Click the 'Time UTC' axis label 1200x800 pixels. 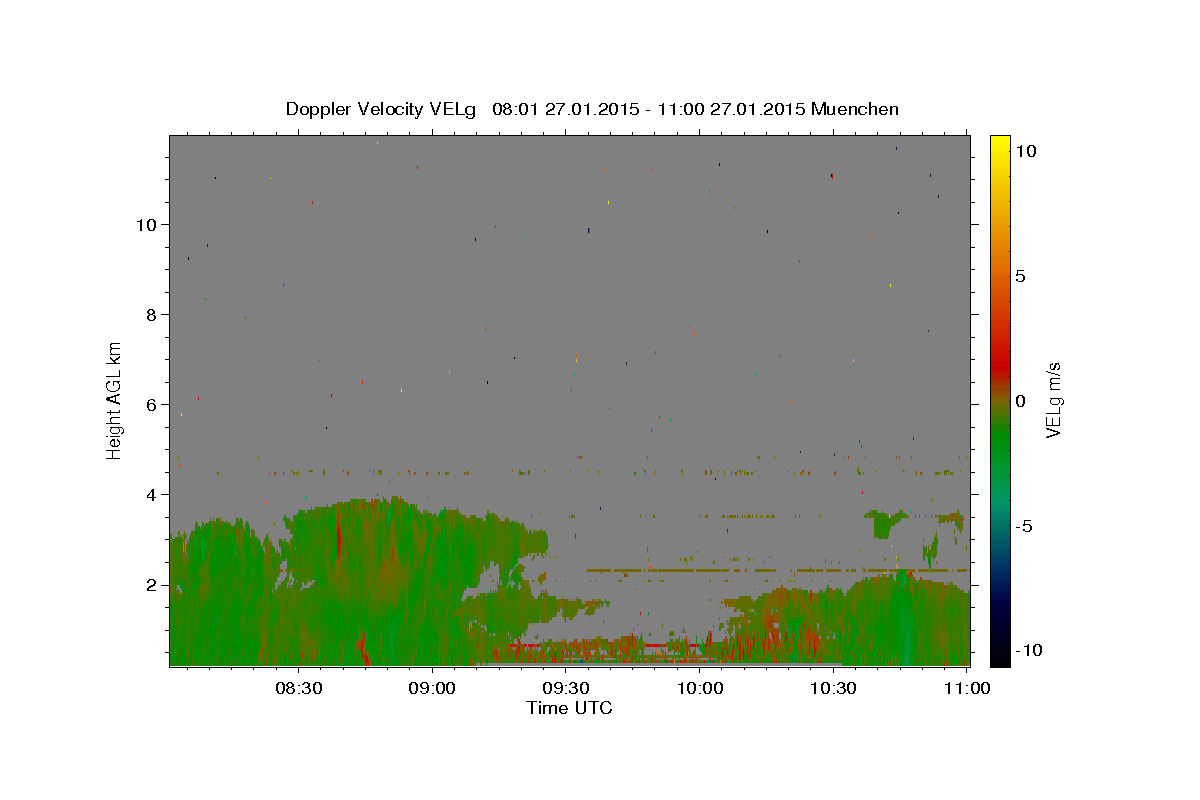click(569, 708)
